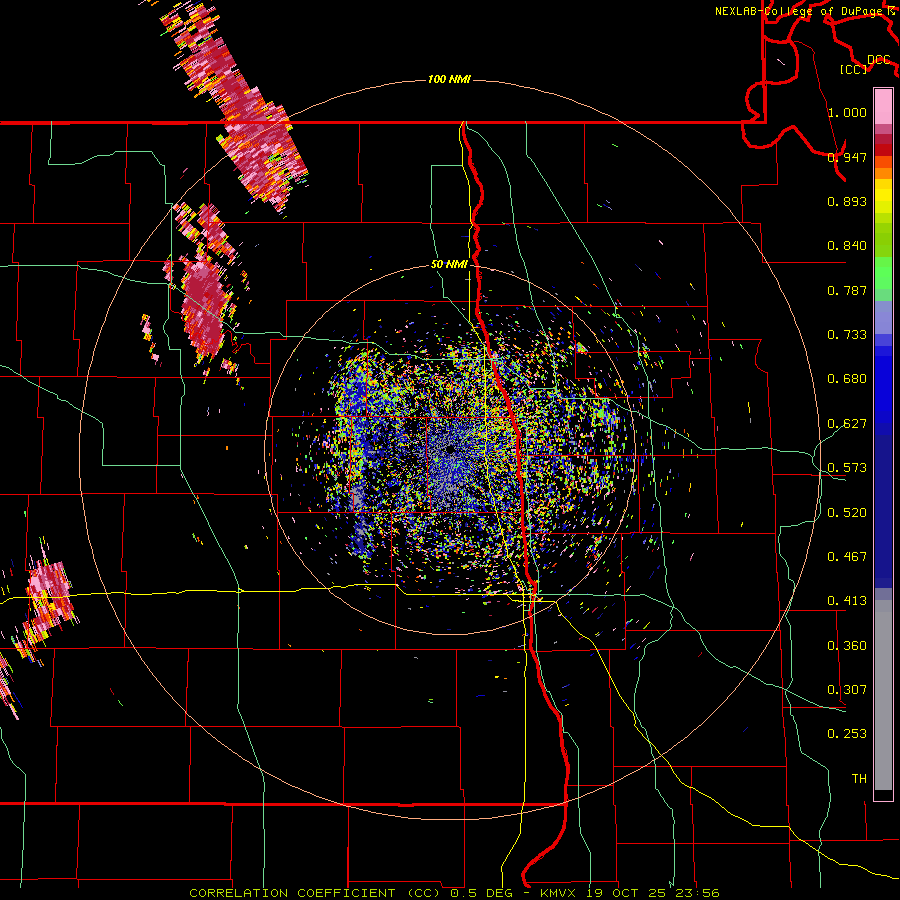Pick the light pink segment of the color bar
This screenshot has width=900, height=900.
883,107
